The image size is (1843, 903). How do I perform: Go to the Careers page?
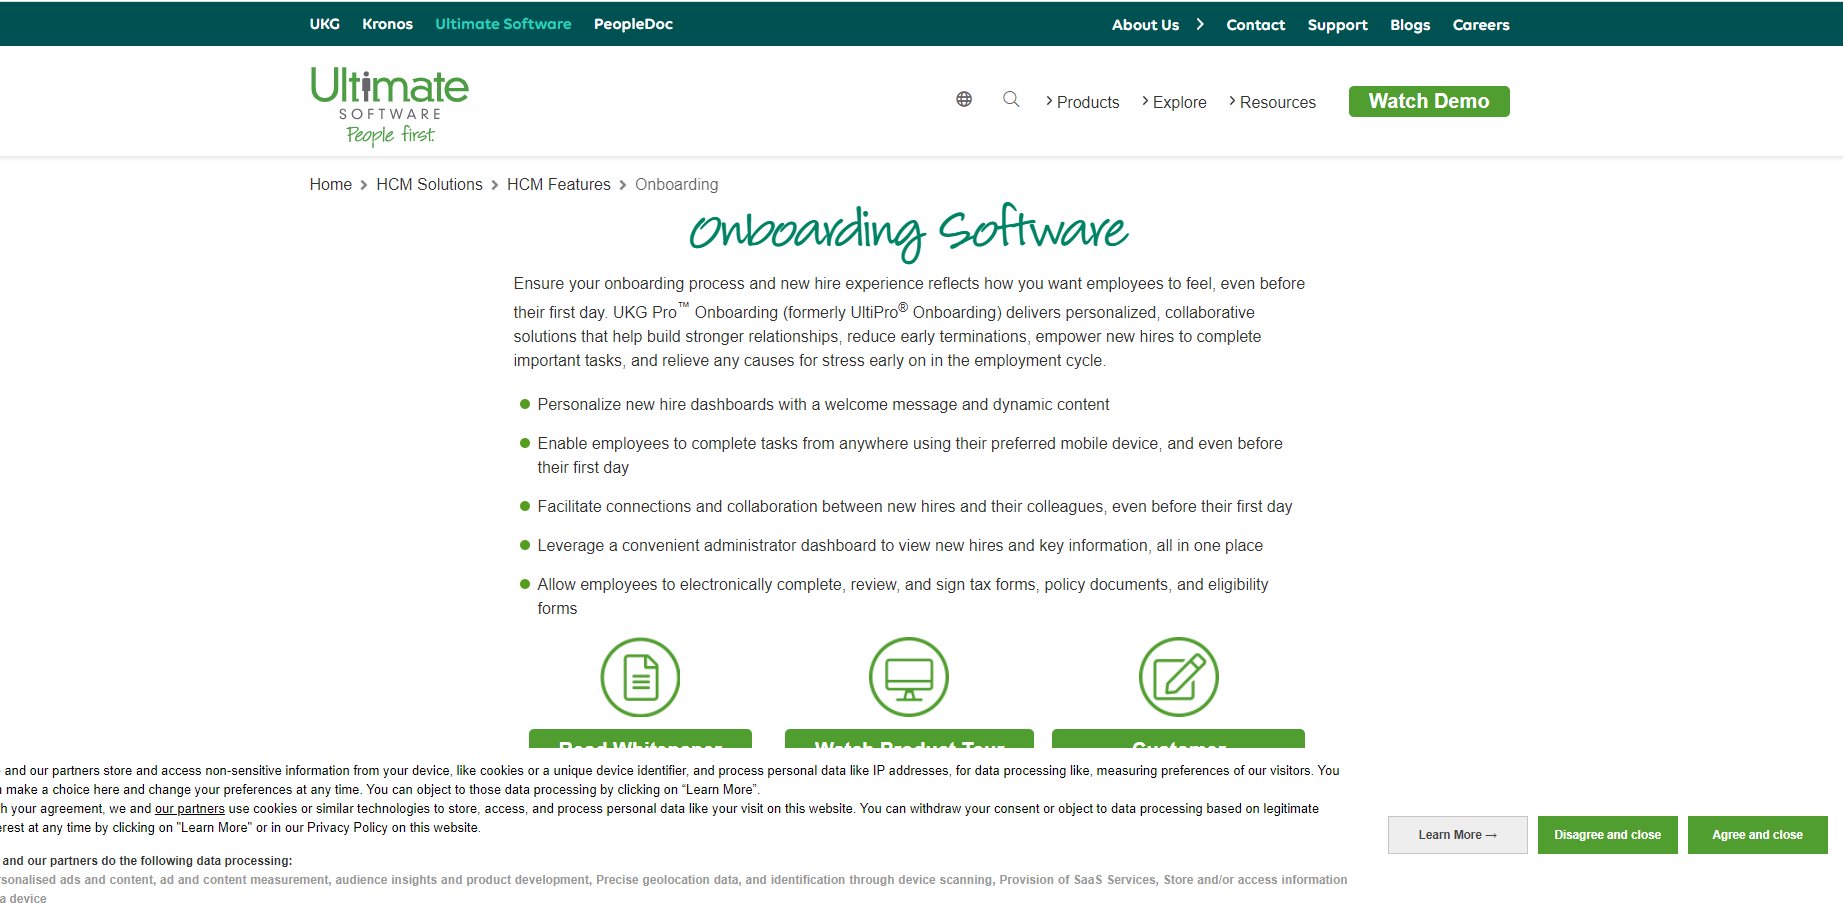point(1481,25)
